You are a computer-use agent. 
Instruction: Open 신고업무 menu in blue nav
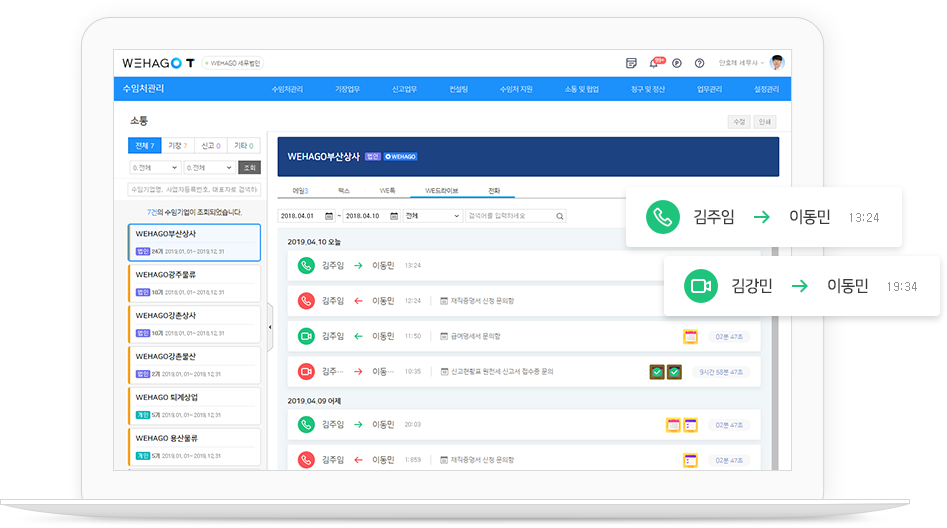click(x=404, y=89)
